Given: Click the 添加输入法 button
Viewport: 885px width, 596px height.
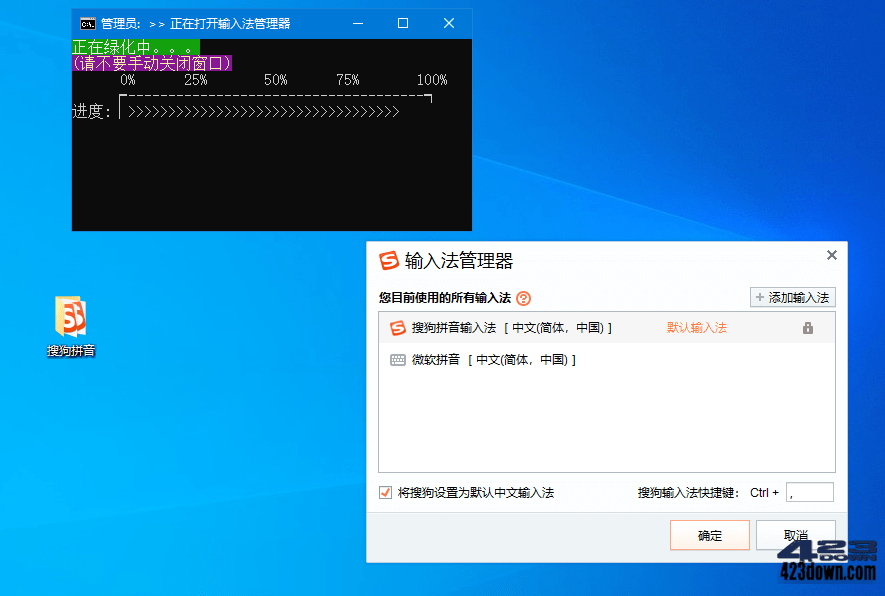Looking at the screenshot, I should click(793, 296).
